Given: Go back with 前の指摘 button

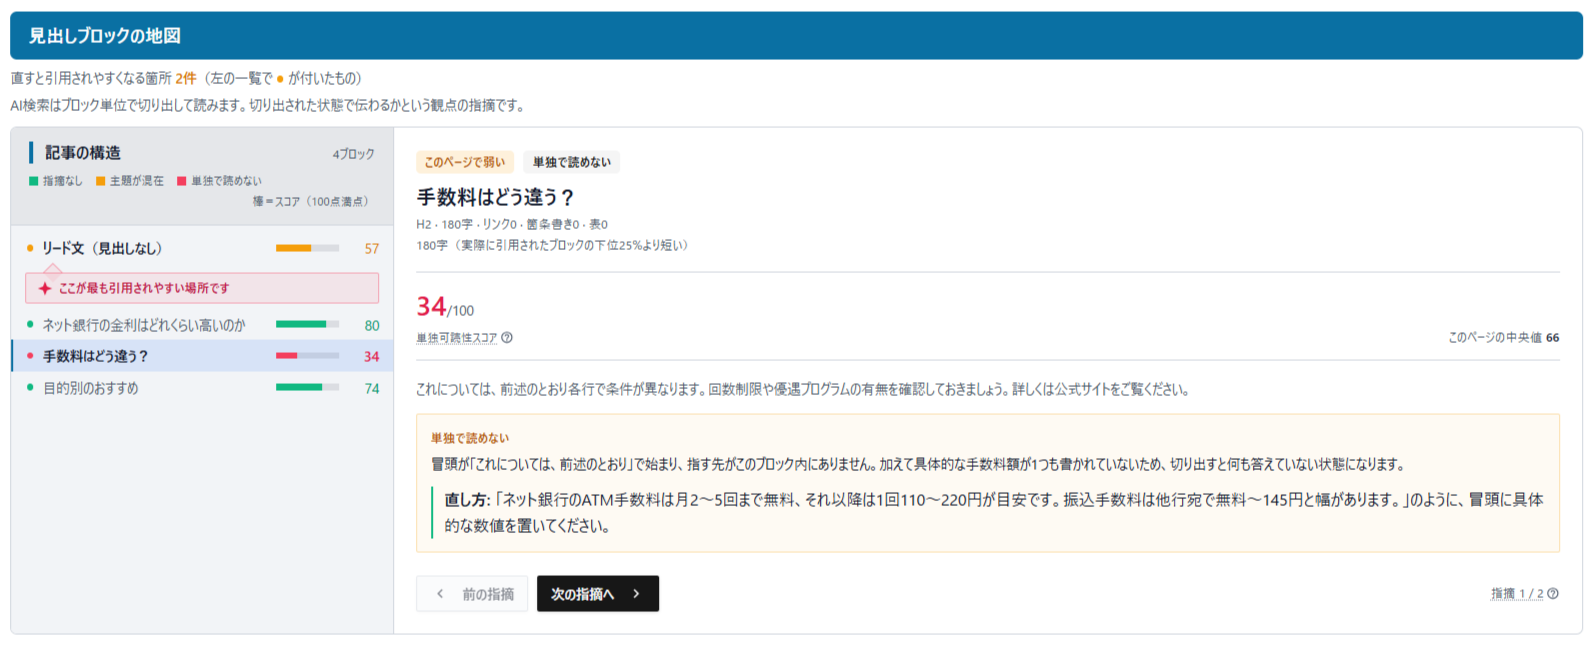Looking at the screenshot, I should 472,594.
